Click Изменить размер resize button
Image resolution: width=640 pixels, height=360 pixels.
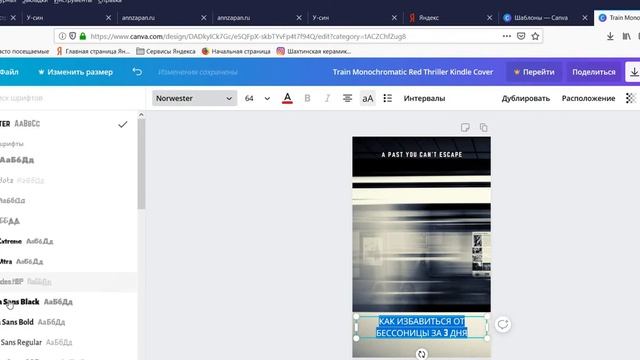point(75,72)
